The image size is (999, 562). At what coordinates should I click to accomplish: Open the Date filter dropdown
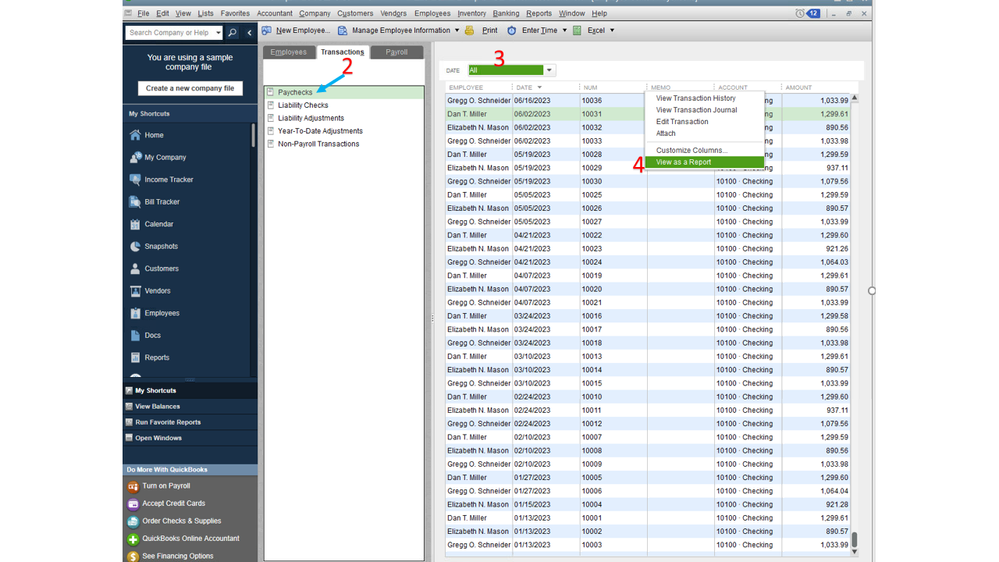[549, 70]
